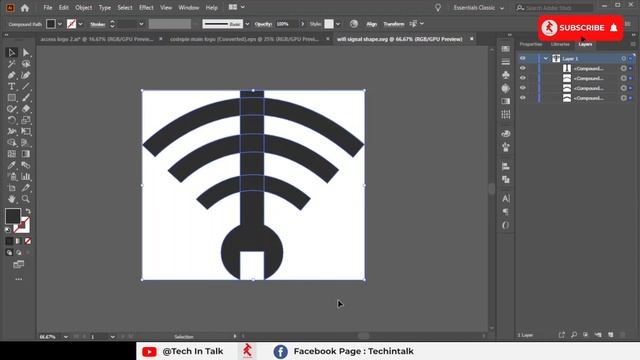Open stroke weight dropdown

pos(141,24)
